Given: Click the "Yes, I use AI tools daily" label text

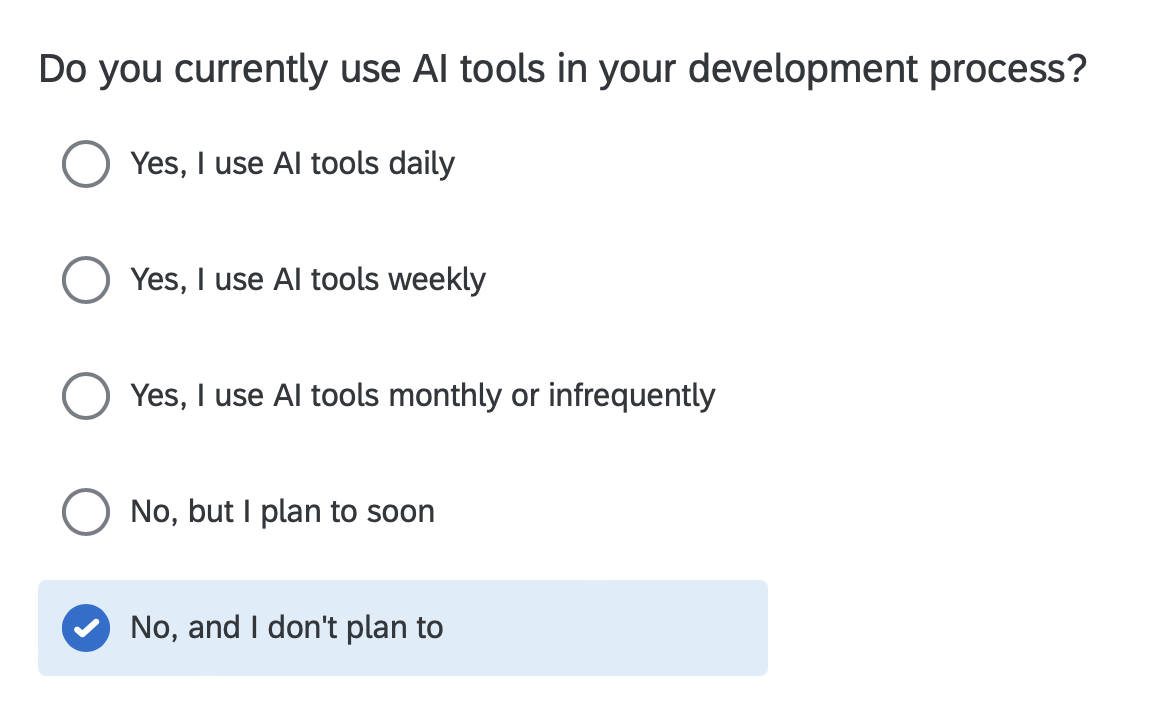Looking at the screenshot, I should tap(293, 164).
